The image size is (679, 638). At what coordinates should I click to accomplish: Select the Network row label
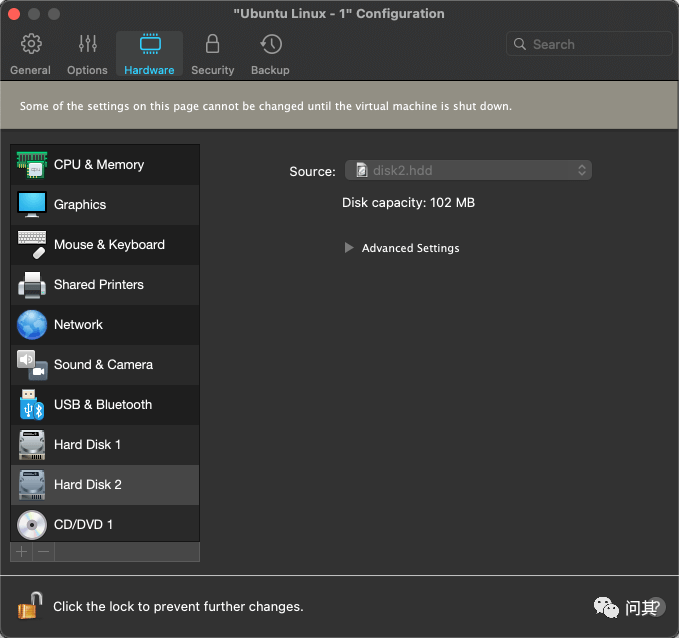78,325
